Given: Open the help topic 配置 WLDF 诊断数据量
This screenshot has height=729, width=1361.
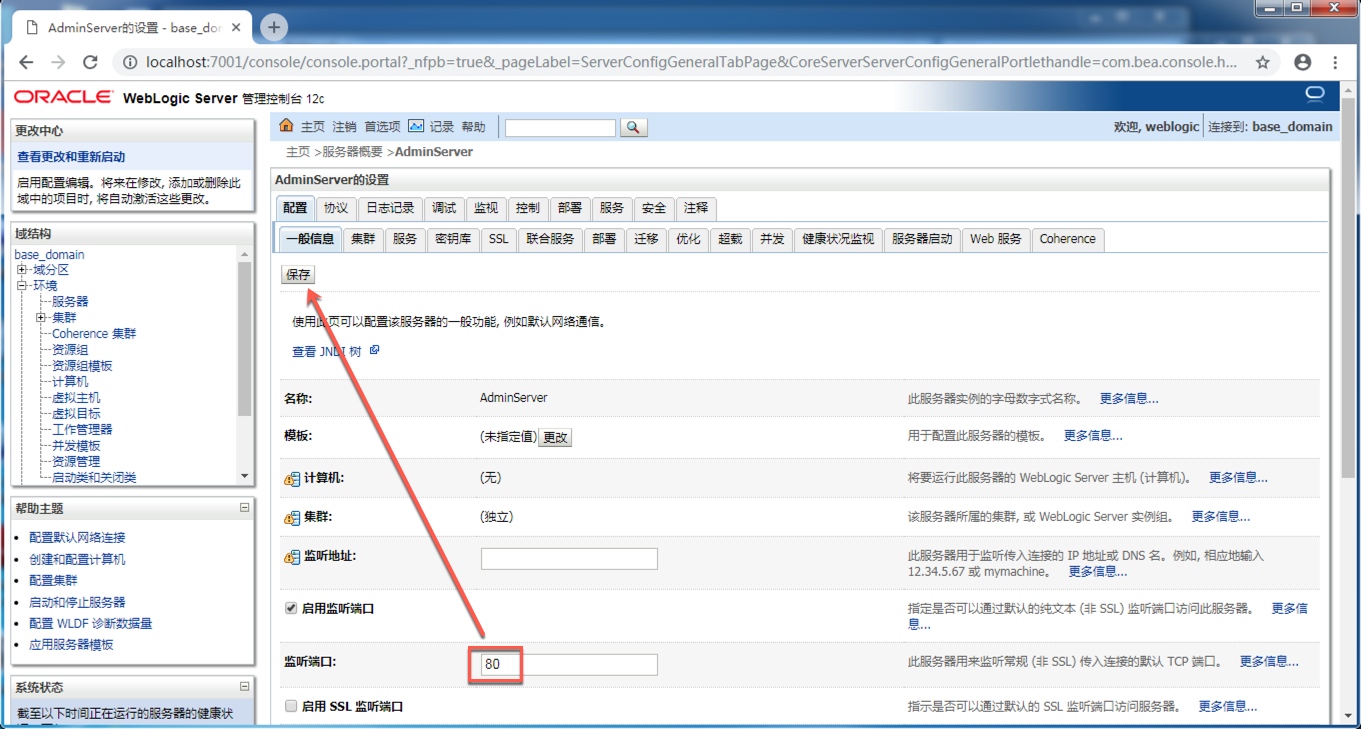Looking at the screenshot, I should click(91, 624).
